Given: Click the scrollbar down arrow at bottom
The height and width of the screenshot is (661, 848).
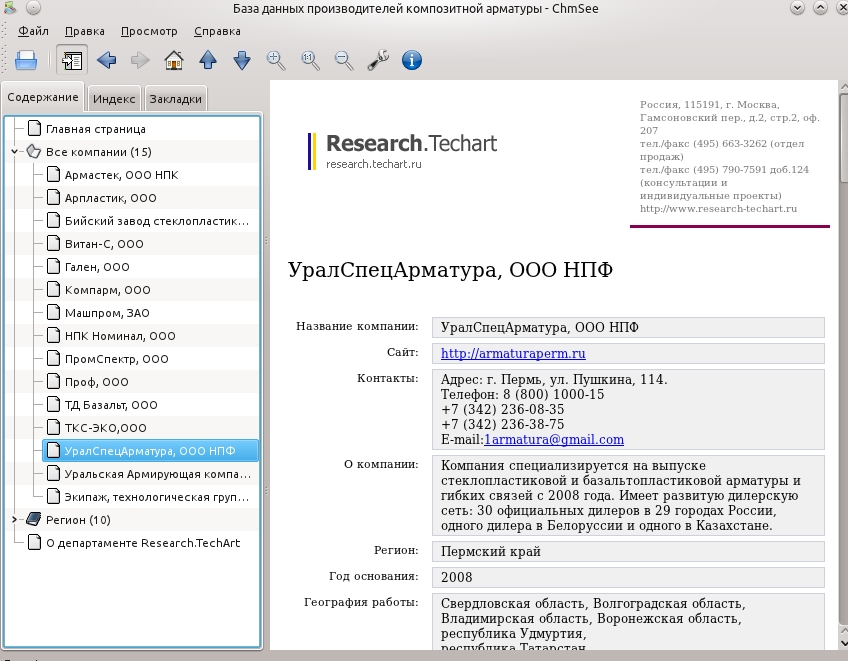Looking at the screenshot, I should point(843,643).
